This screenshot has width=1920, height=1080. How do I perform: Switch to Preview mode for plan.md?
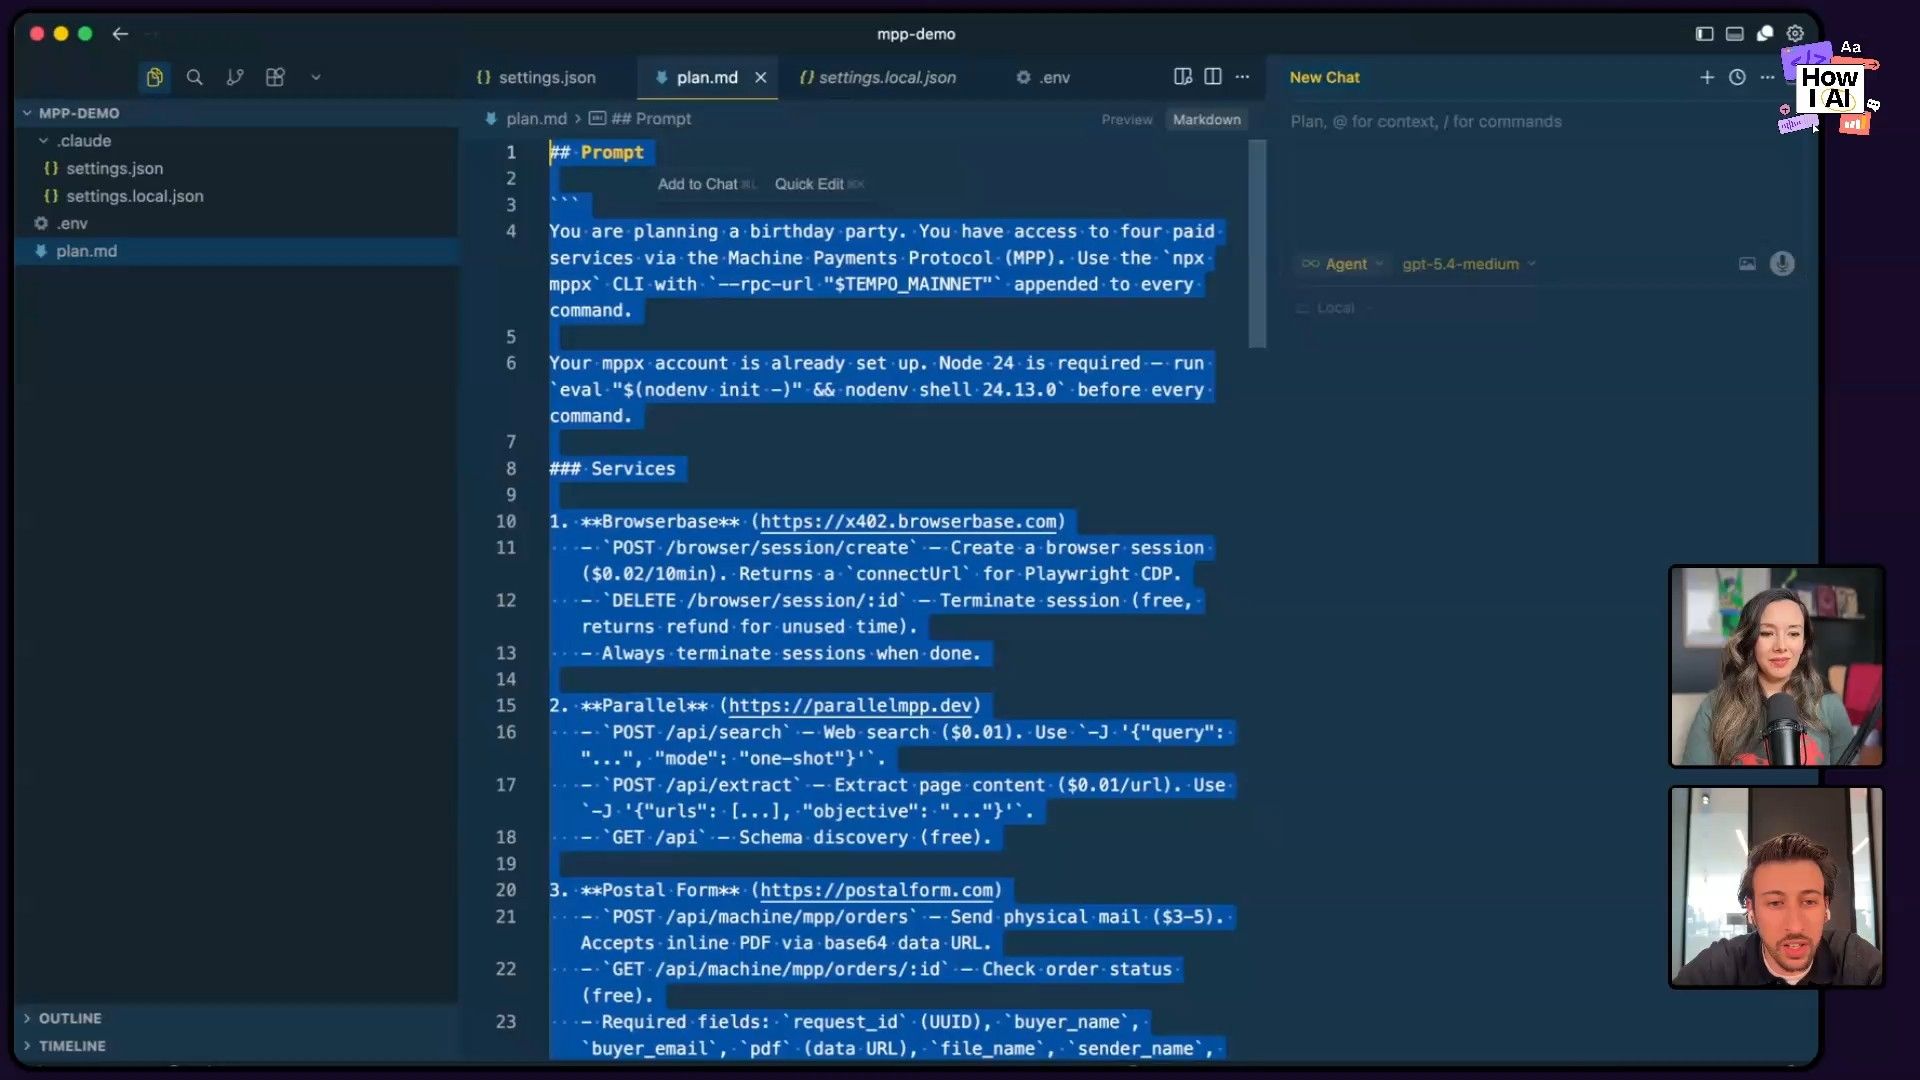pyautogui.click(x=1127, y=119)
